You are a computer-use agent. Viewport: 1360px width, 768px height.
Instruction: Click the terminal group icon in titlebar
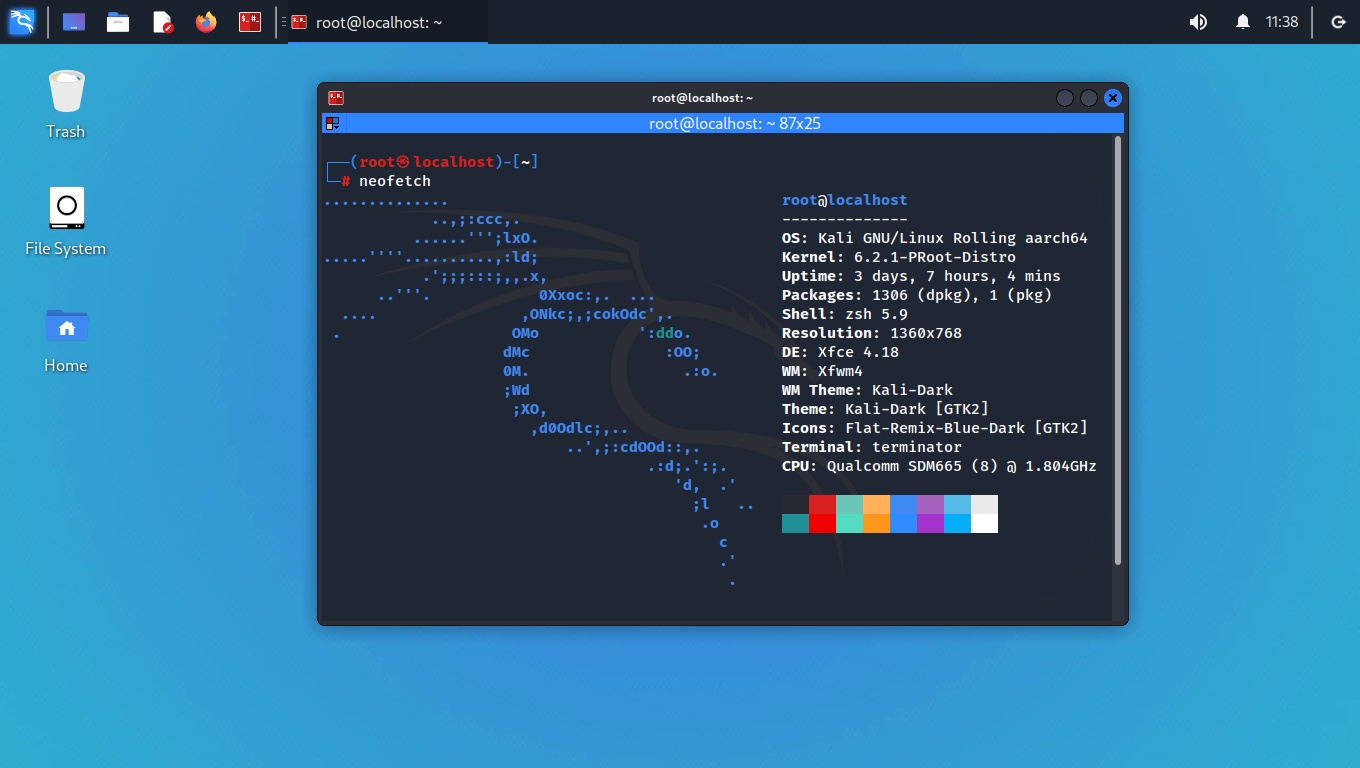[x=333, y=123]
